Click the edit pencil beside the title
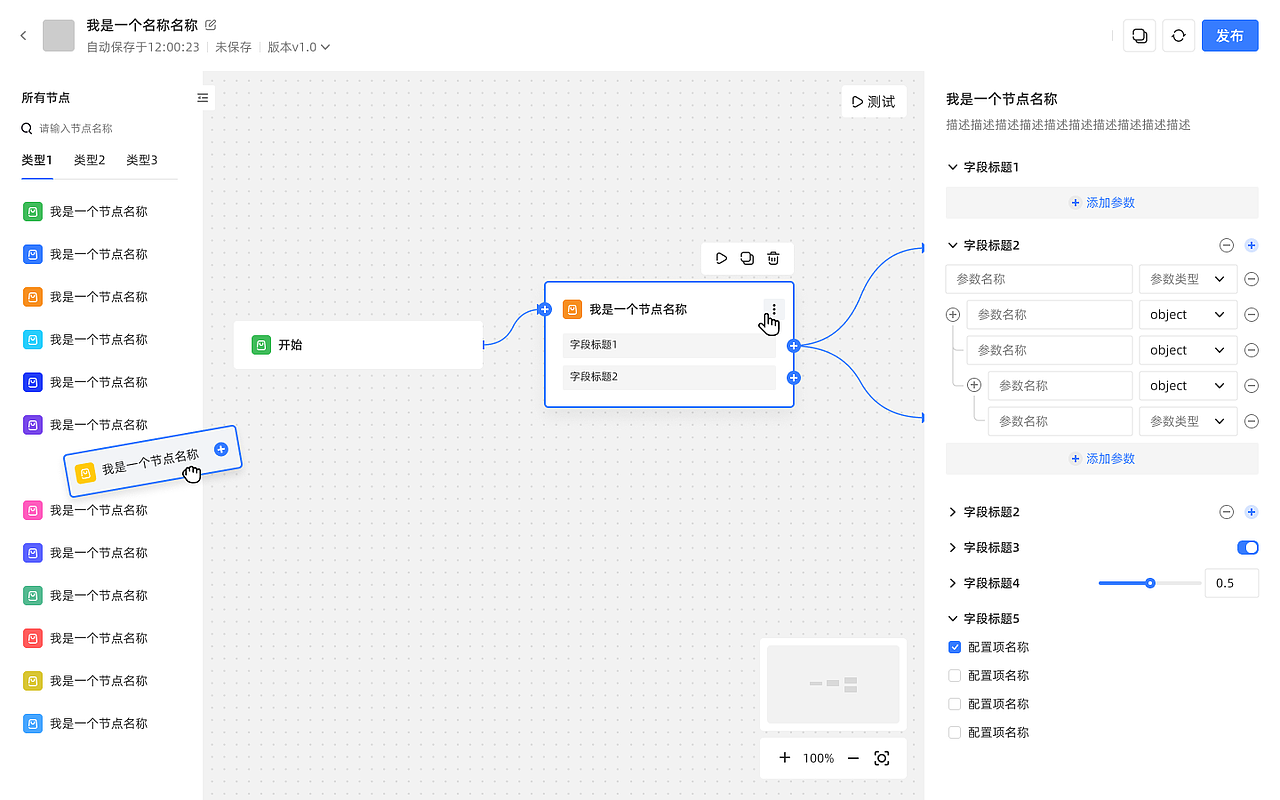The image size is (1280, 800). click(x=210, y=25)
